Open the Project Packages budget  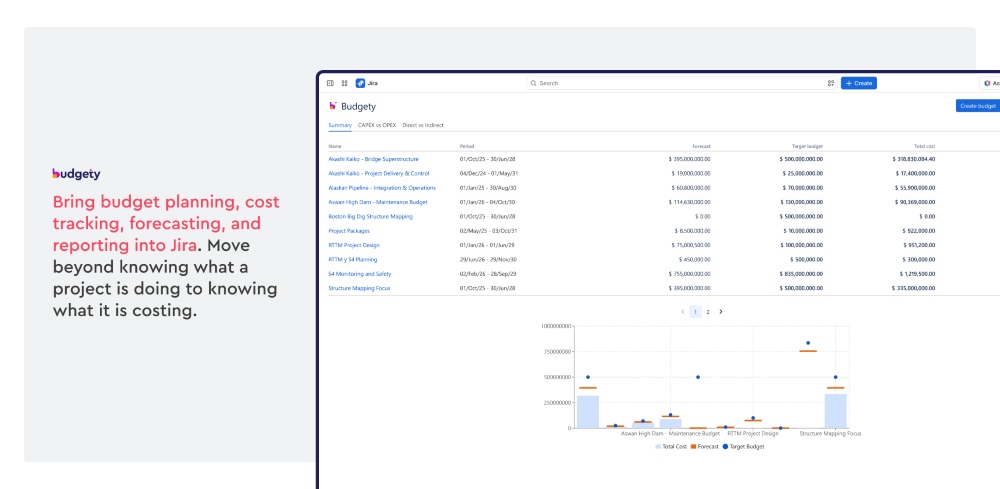click(x=349, y=231)
